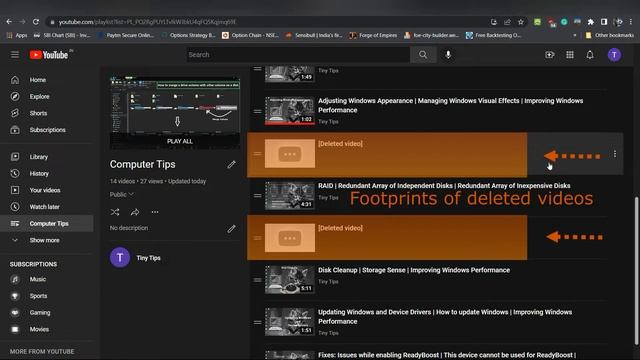Click the Updating Windows video thumbnail
The image size is (640, 360).
pos(289,322)
